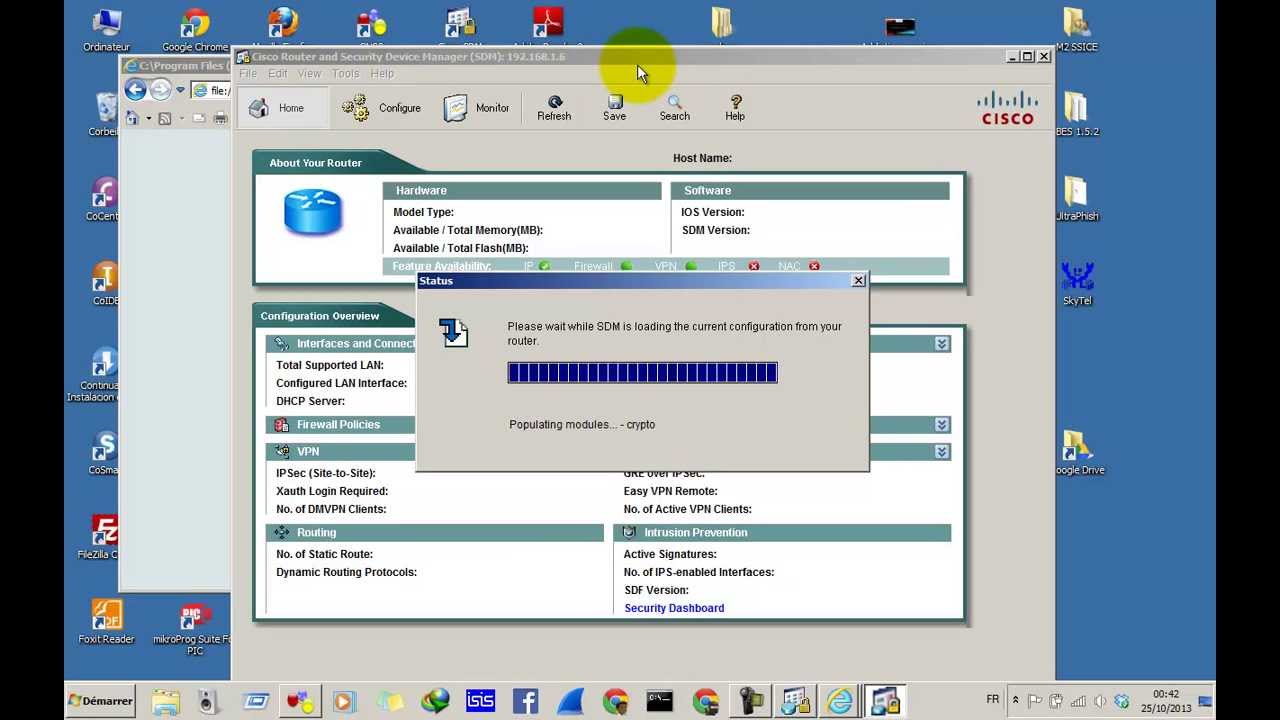
Task: Open the mikroProg Suite desktop shortcut
Action: click(x=194, y=628)
